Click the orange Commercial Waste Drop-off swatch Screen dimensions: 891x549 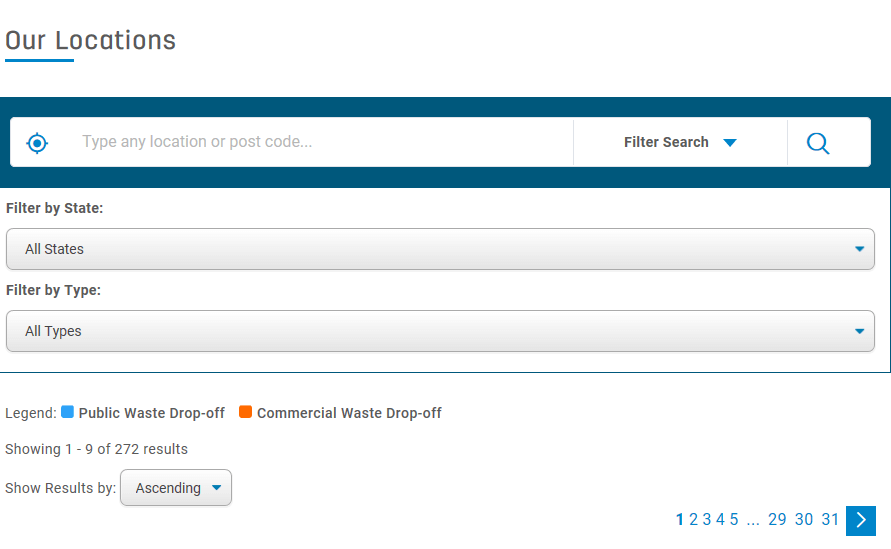tap(246, 412)
